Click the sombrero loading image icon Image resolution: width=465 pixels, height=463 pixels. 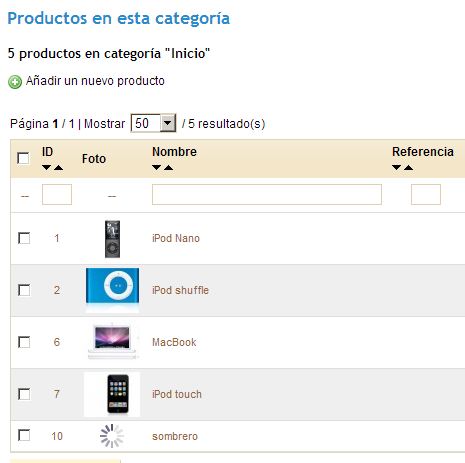click(112, 436)
